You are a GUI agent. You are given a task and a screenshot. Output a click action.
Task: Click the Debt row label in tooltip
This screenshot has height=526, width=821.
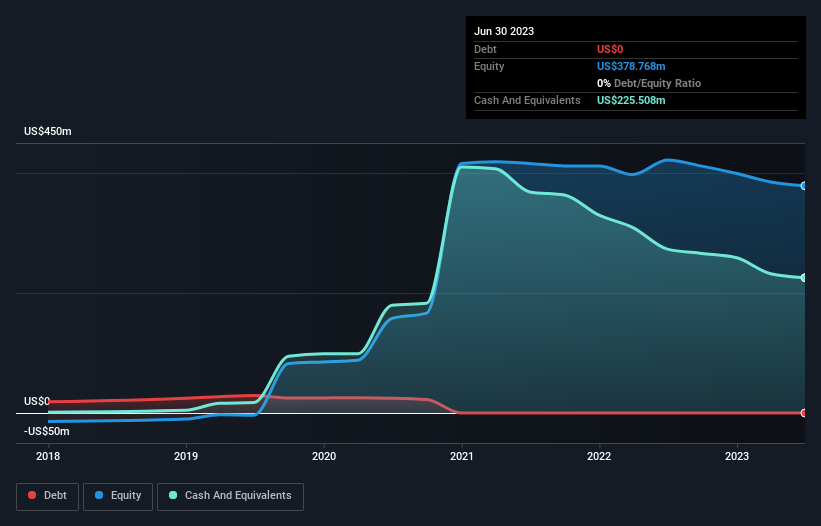(485, 49)
